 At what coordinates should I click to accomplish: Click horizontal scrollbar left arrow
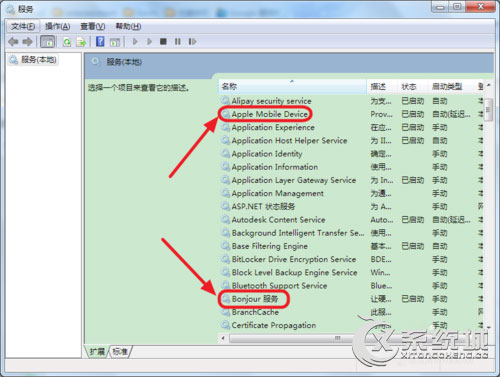click(x=223, y=338)
